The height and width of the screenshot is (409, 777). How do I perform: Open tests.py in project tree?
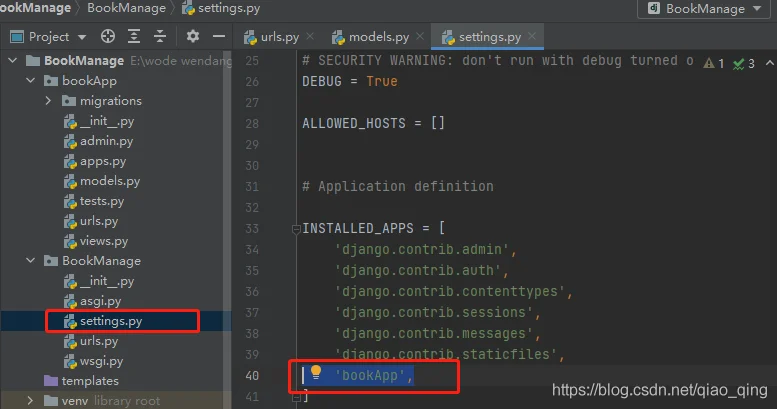tap(94, 201)
